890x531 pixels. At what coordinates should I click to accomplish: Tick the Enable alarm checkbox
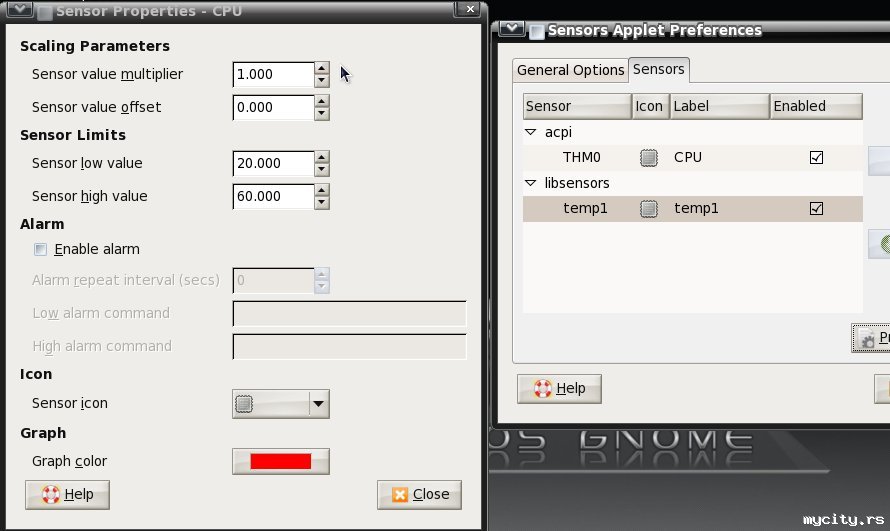[40, 250]
